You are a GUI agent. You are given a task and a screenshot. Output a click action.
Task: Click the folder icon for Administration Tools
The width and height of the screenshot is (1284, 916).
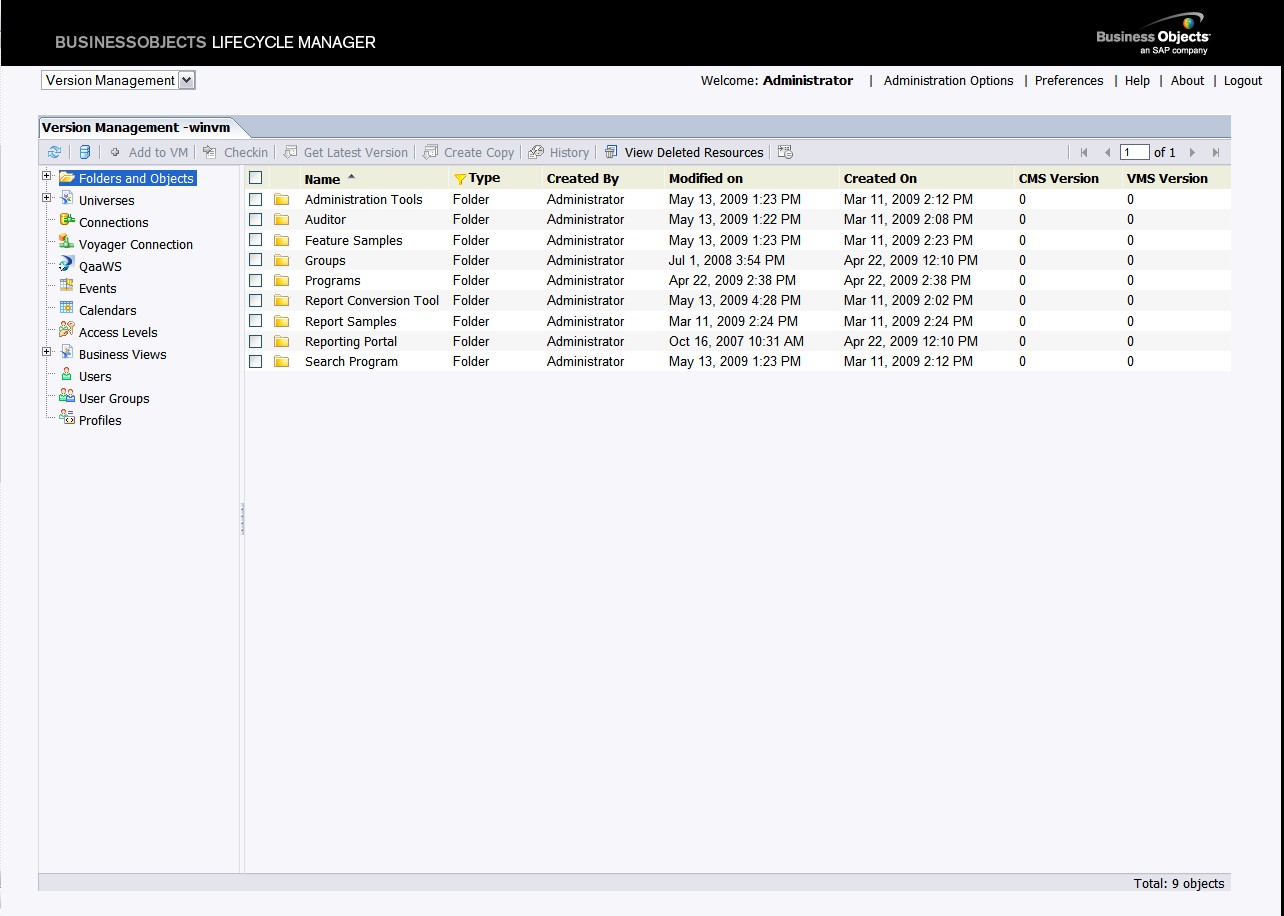click(x=282, y=199)
